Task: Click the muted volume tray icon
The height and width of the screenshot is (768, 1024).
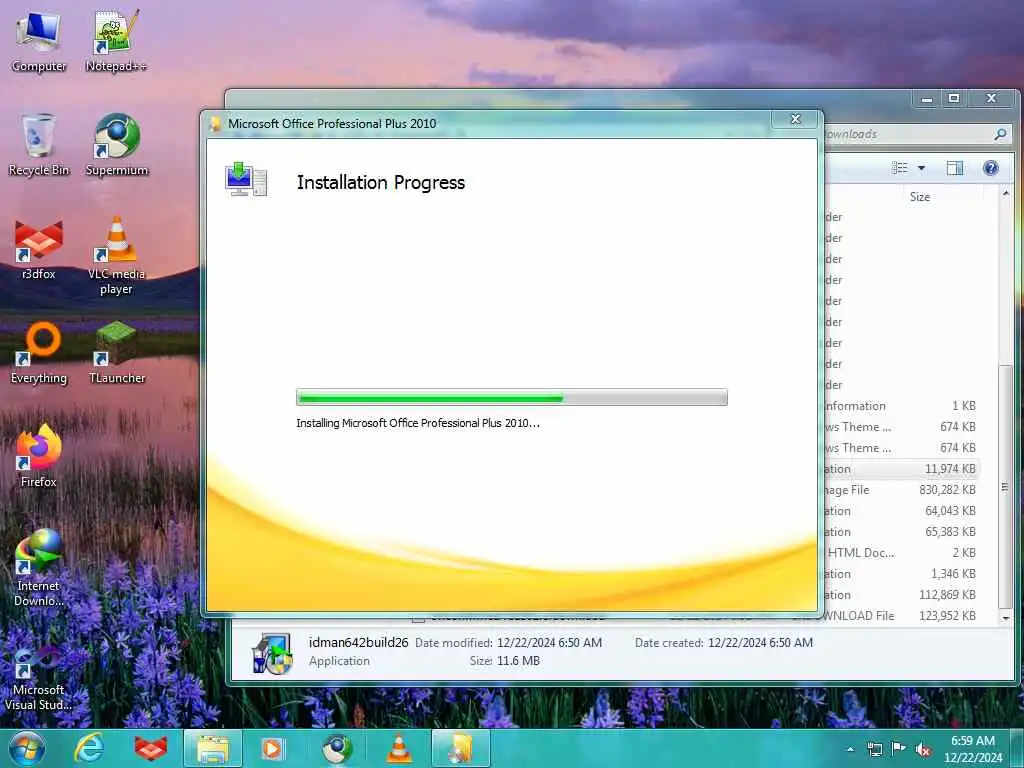Action: [923, 749]
